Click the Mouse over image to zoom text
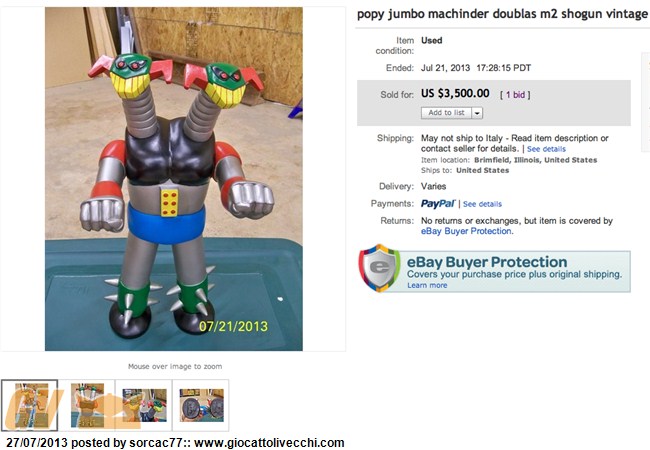Screen dimensions: 650x450 175,366
